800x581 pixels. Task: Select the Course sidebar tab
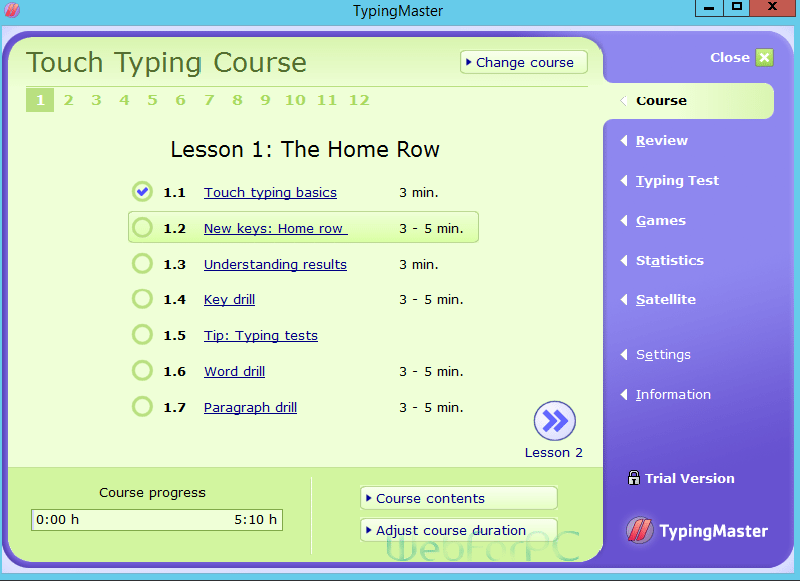[689, 100]
